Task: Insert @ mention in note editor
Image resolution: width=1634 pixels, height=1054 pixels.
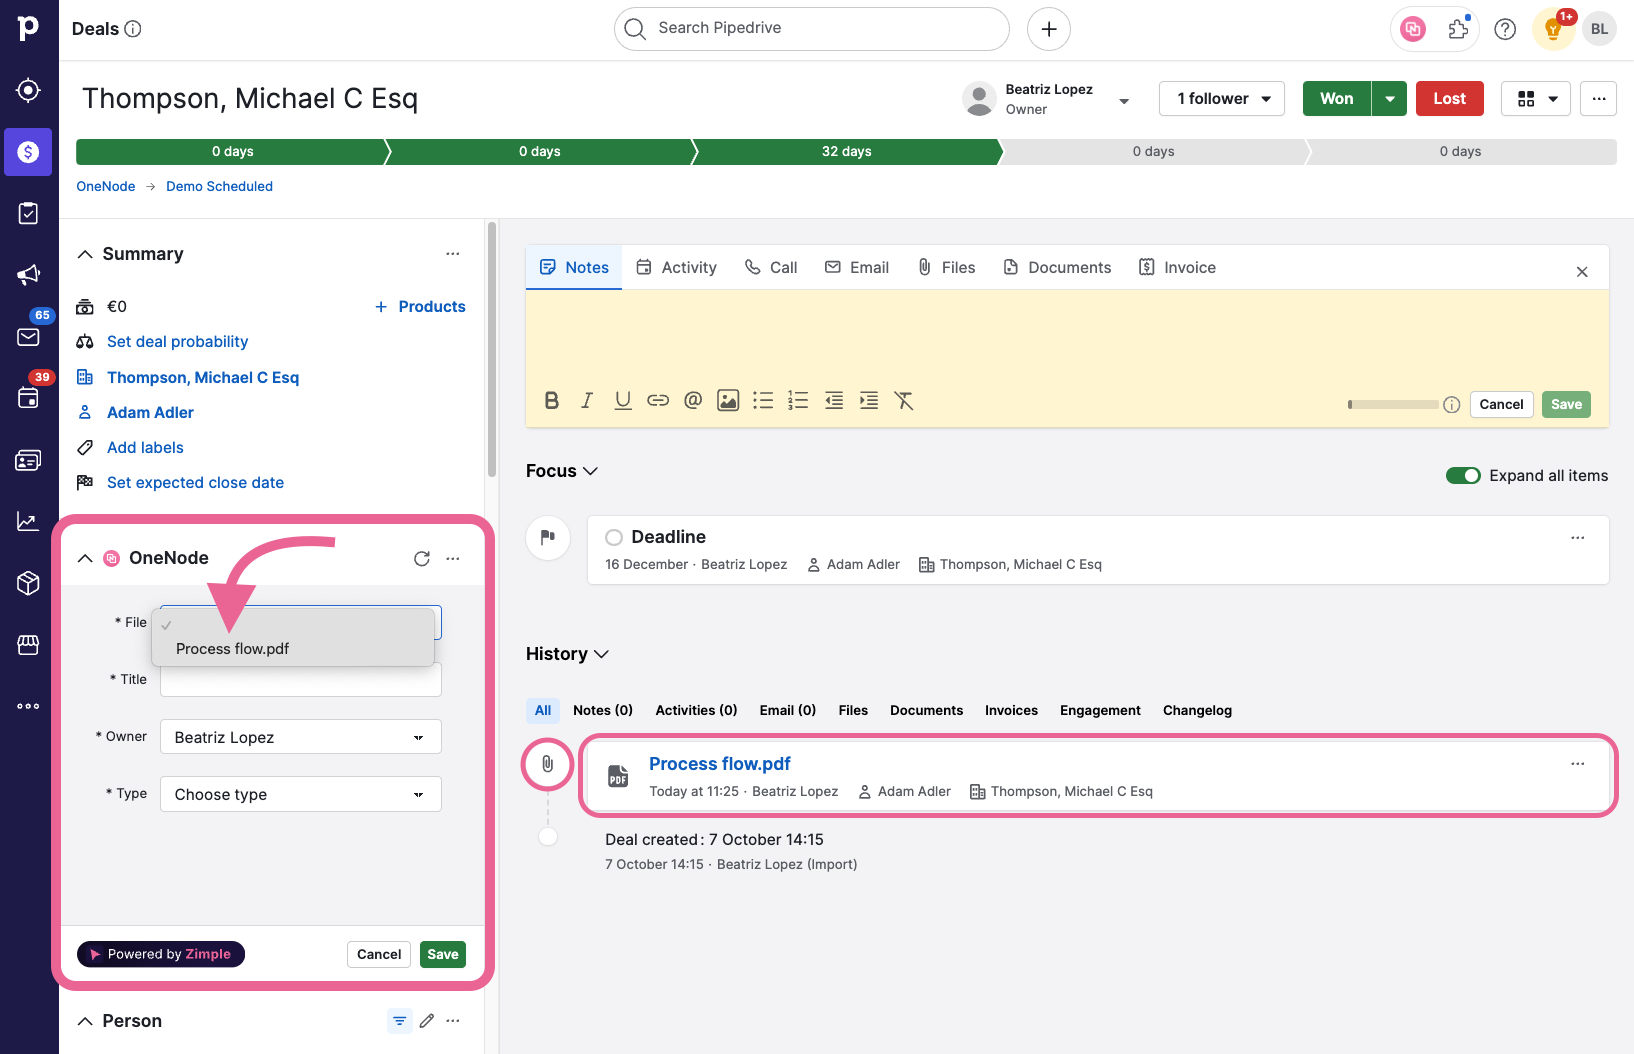Action: (x=693, y=401)
